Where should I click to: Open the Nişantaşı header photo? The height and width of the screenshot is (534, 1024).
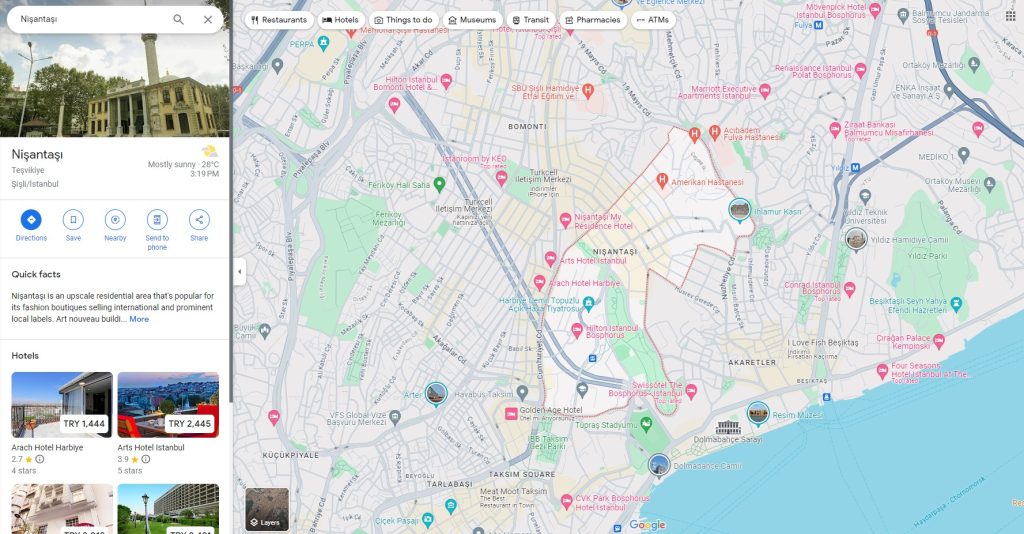(115, 85)
